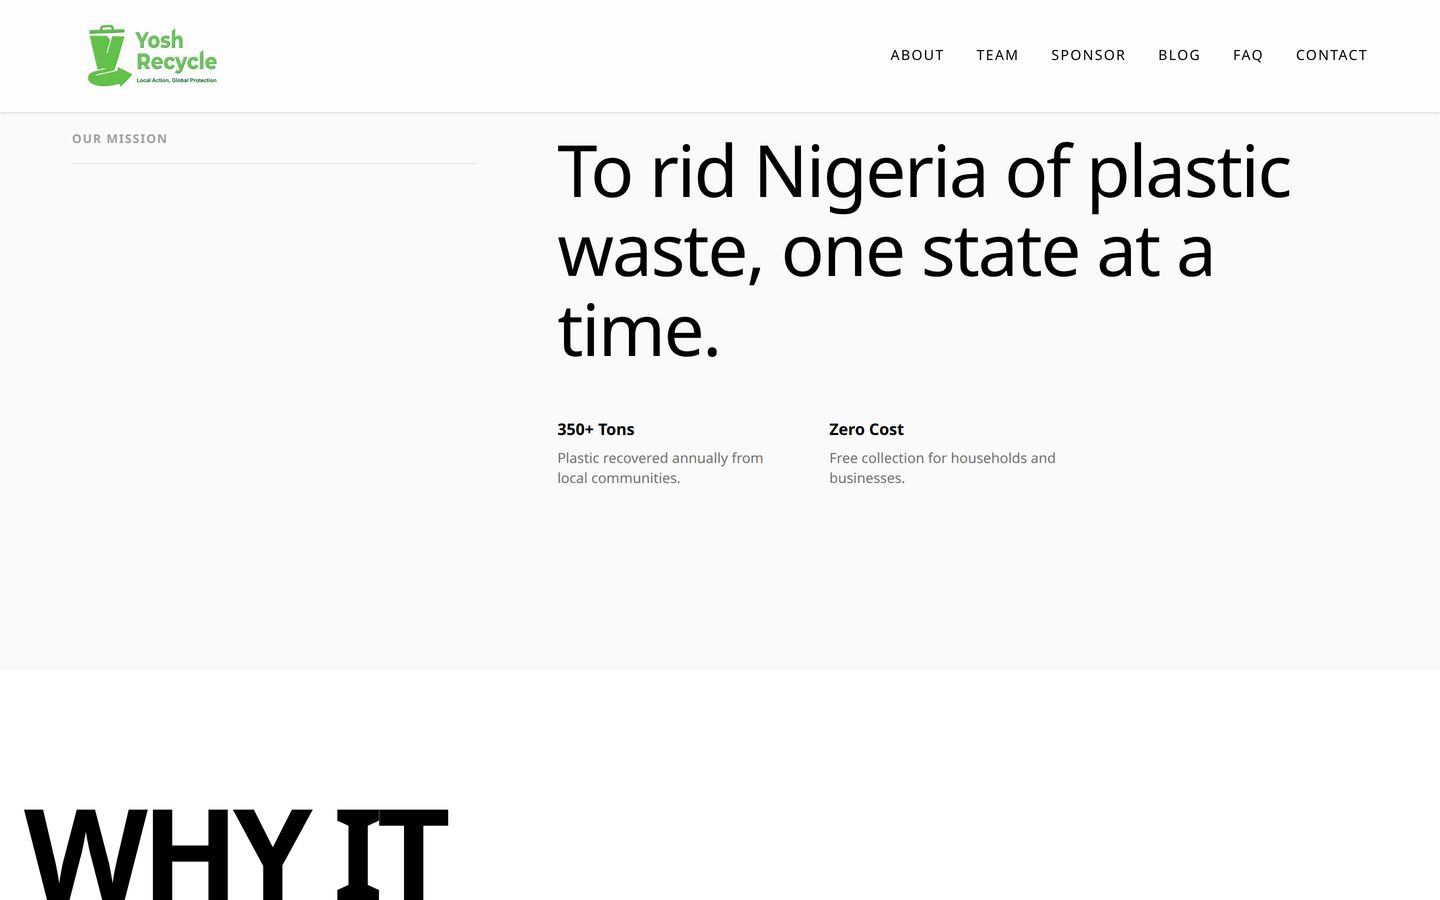
Task: Click the divider line under OUR MISSION
Action: pyautogui.click(x=274, y=163)
